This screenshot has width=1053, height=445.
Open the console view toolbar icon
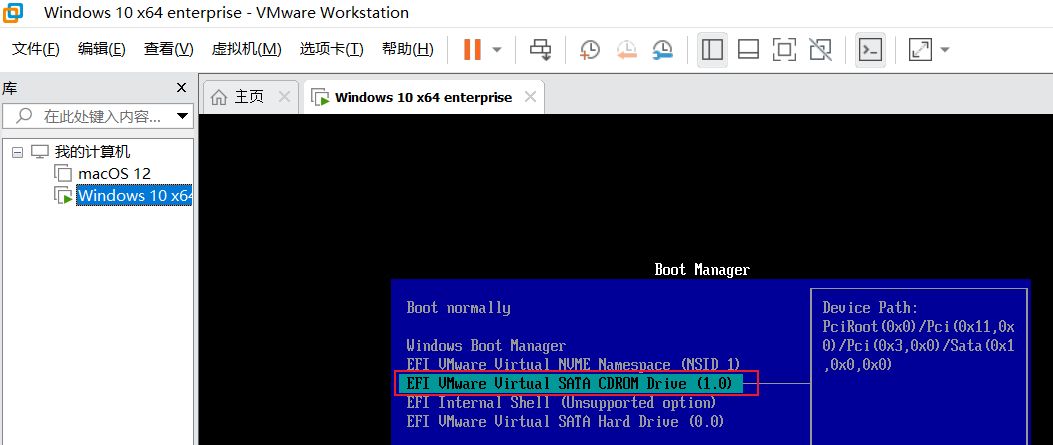tap(871, 49)
